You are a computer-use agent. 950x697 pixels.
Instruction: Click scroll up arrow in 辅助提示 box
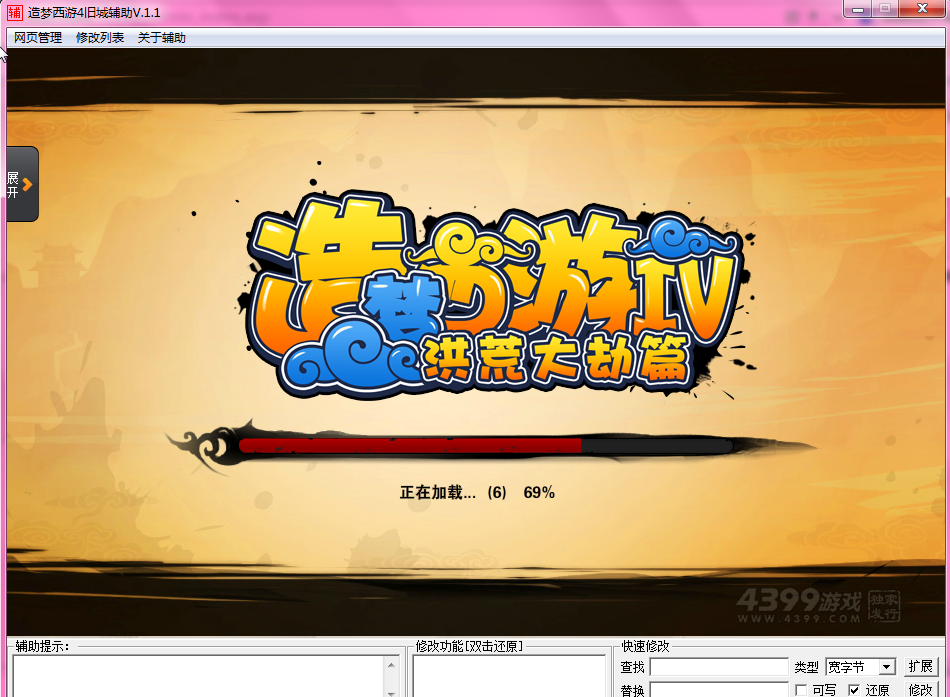click(391, 665)
